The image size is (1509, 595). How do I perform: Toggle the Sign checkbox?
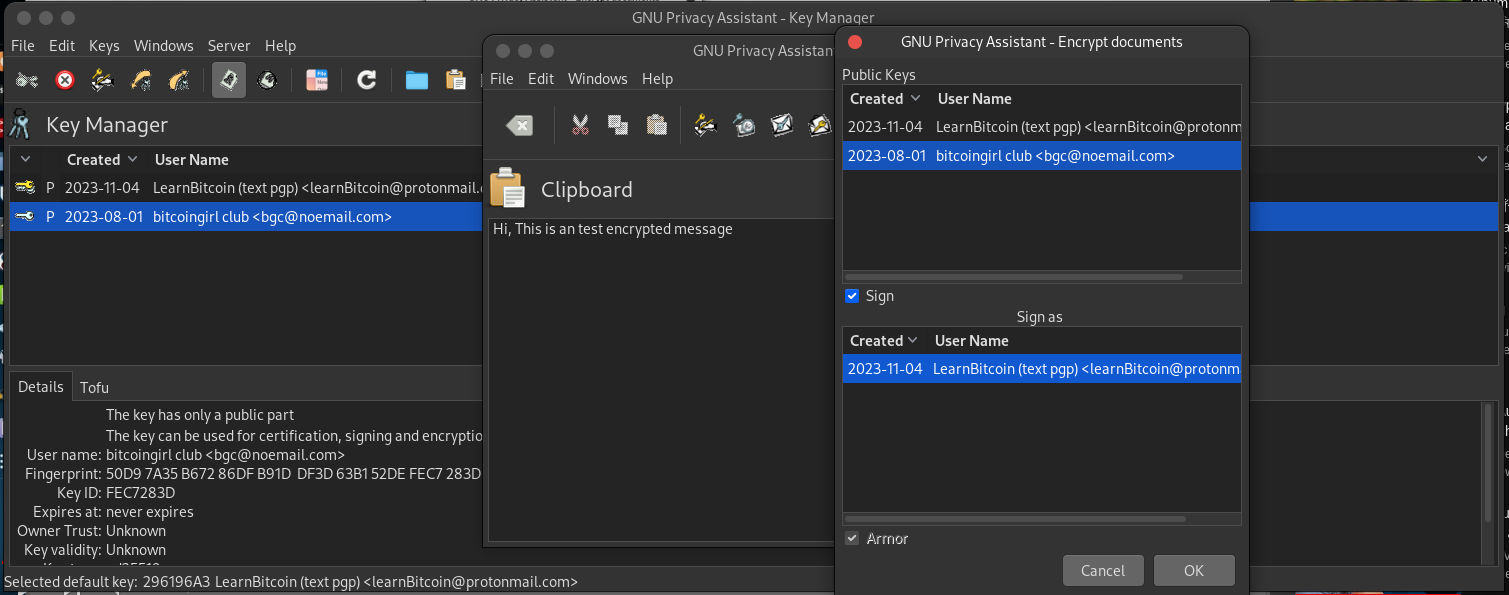point(852,296)
